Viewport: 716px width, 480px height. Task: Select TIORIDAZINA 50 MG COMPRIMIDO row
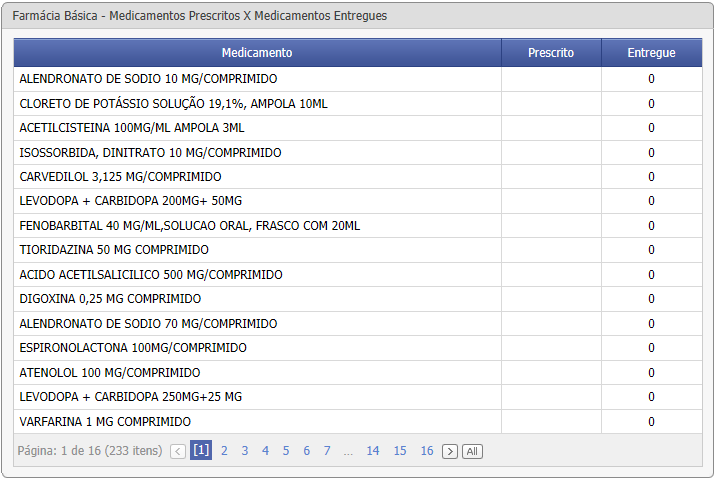358,250
